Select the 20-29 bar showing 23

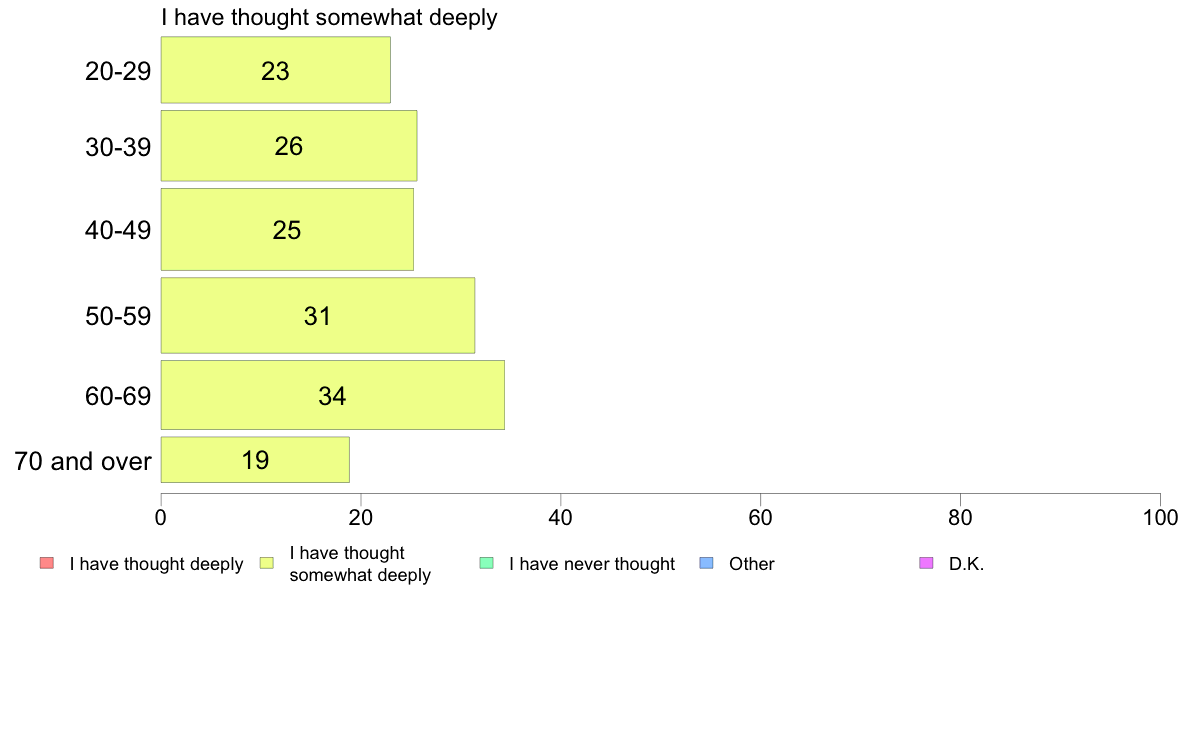click(x=276, y=70)
